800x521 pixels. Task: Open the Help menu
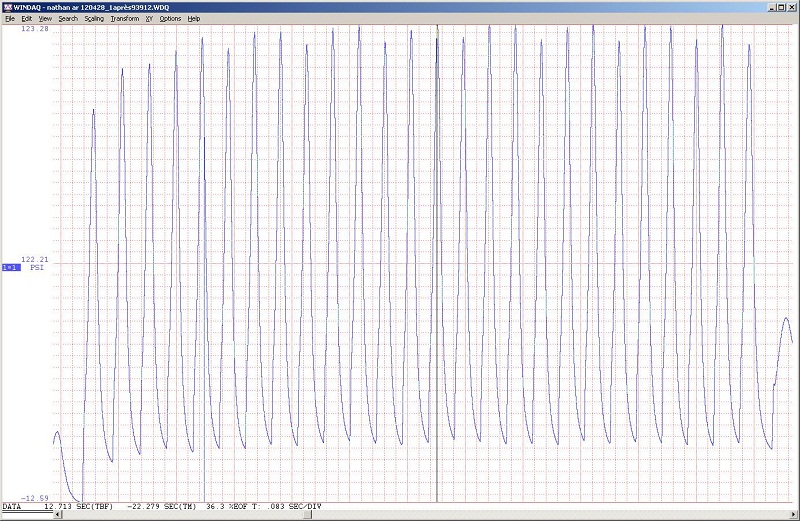tap(194, 18)
